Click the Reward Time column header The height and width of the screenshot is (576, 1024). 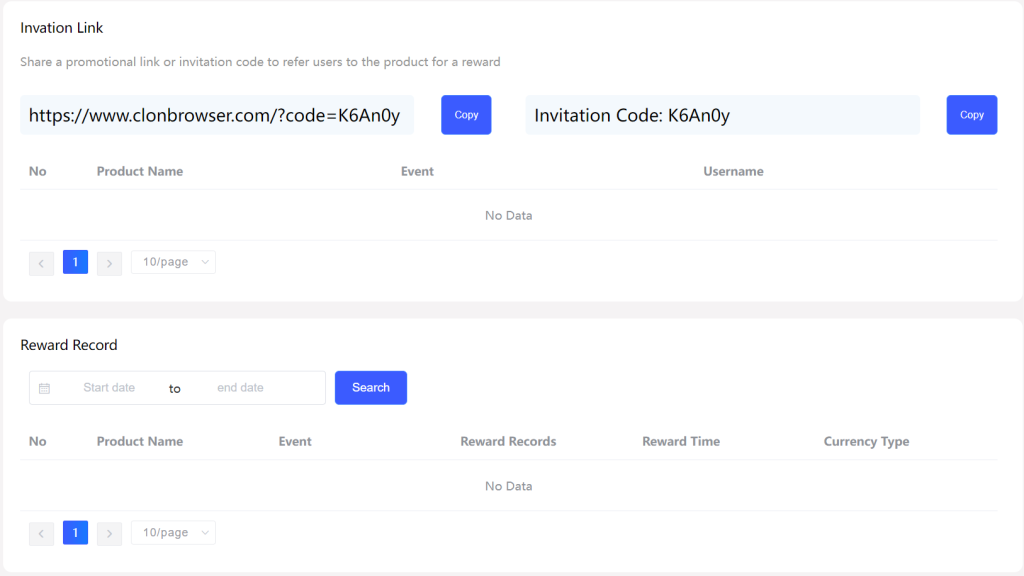coord(680,441)
